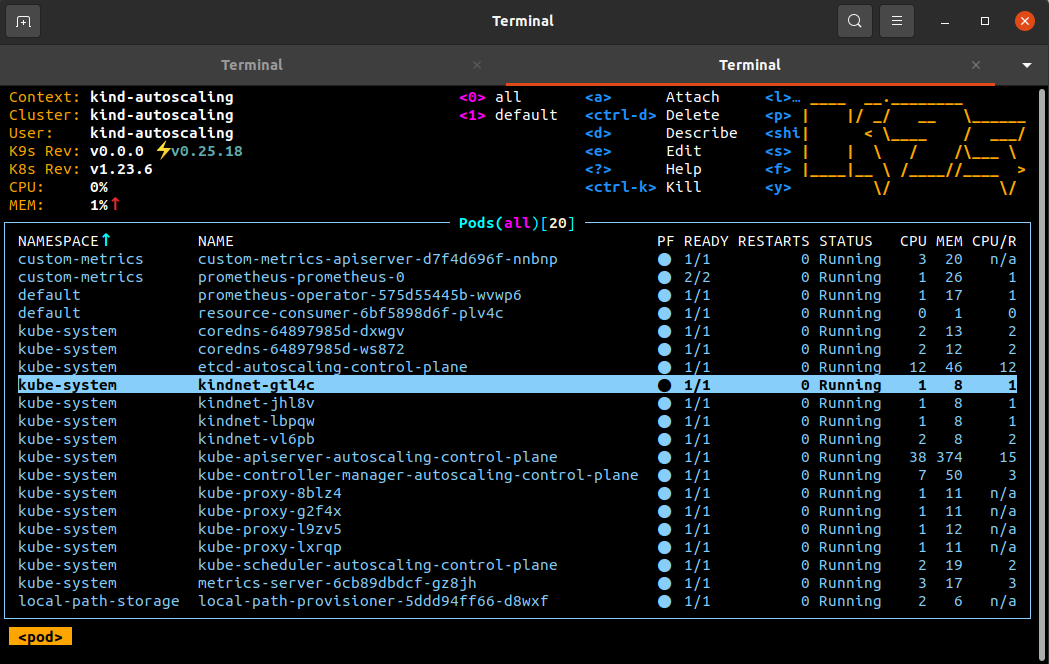Screen dimensions: 1049x664
Task: Open the terminal search icon
Action: click(854, 21)
